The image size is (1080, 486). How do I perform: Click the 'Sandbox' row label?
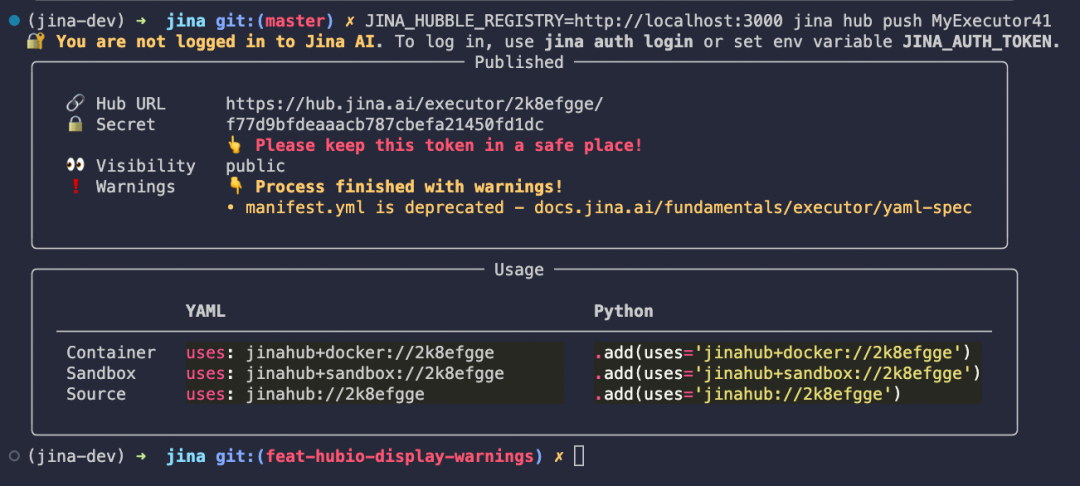[101, 373]
